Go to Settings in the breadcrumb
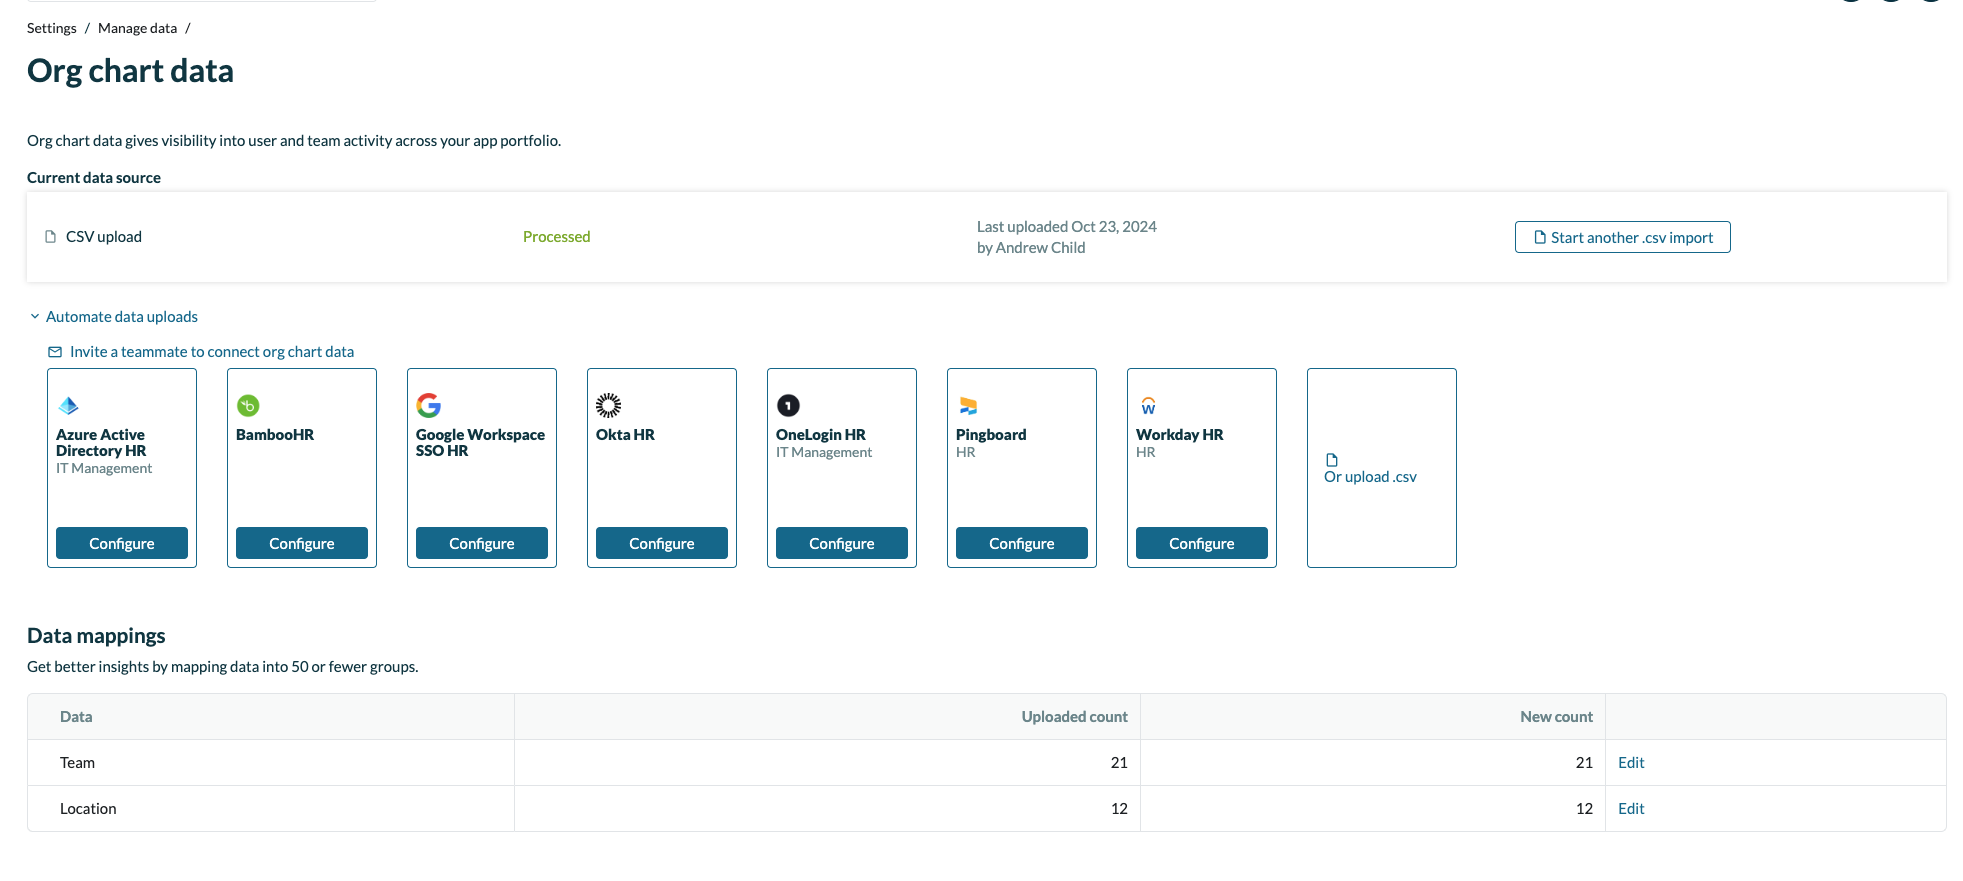 coord(51,28)
